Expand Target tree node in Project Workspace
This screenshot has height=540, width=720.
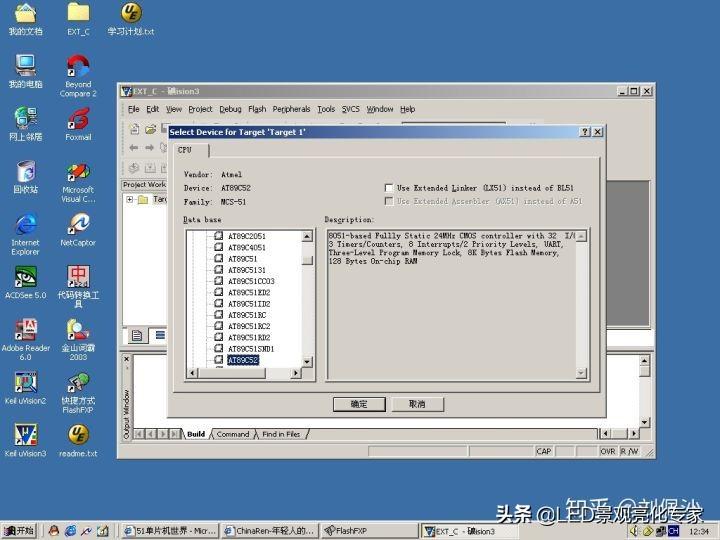130,199
